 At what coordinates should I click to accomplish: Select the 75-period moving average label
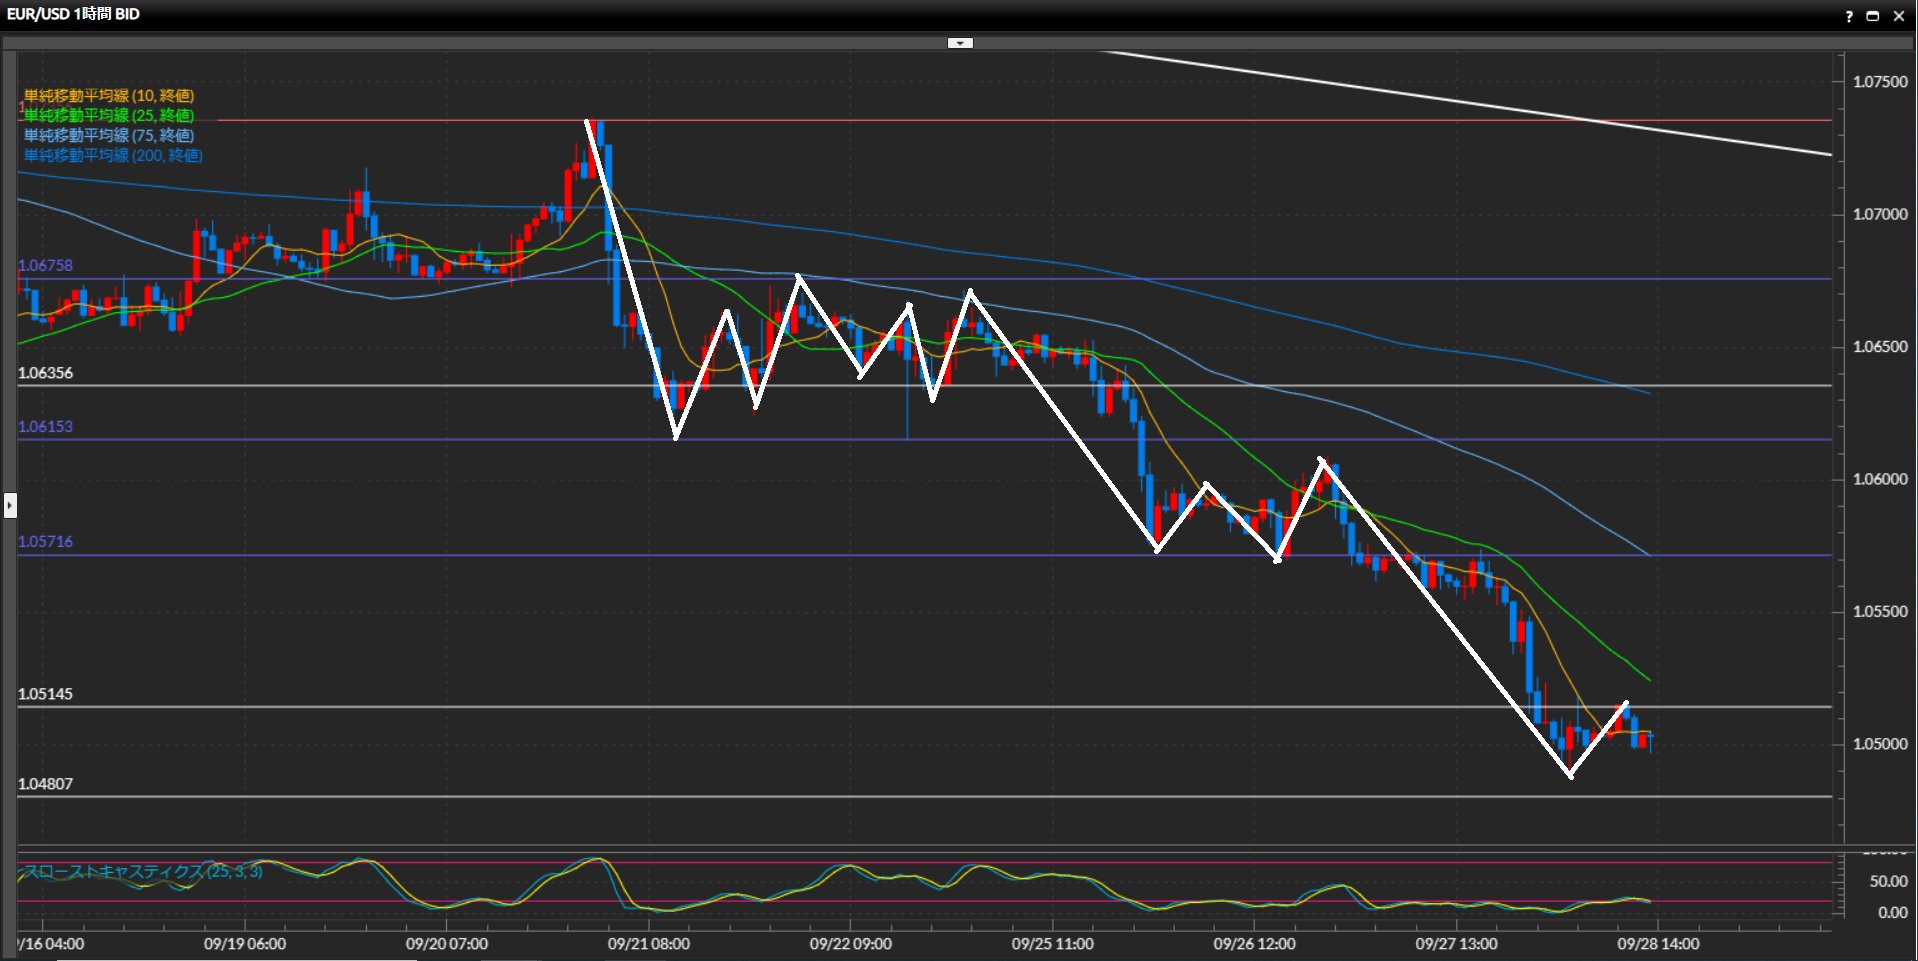[109, 136]
